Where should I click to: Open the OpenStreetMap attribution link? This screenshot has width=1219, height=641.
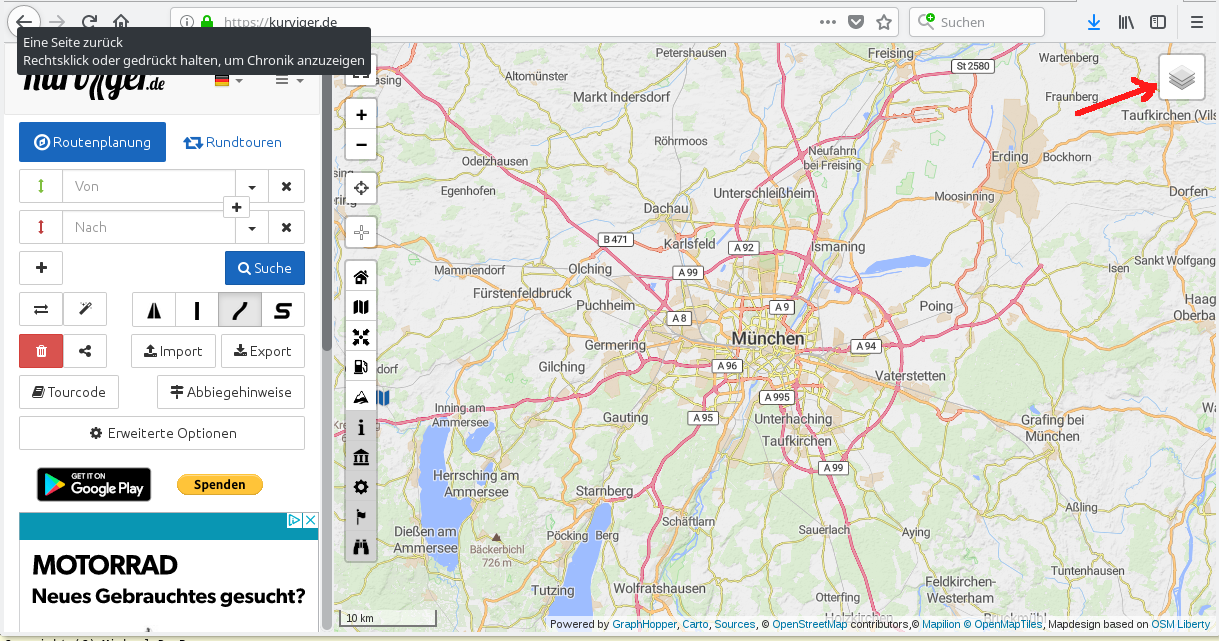pos(809,624)
